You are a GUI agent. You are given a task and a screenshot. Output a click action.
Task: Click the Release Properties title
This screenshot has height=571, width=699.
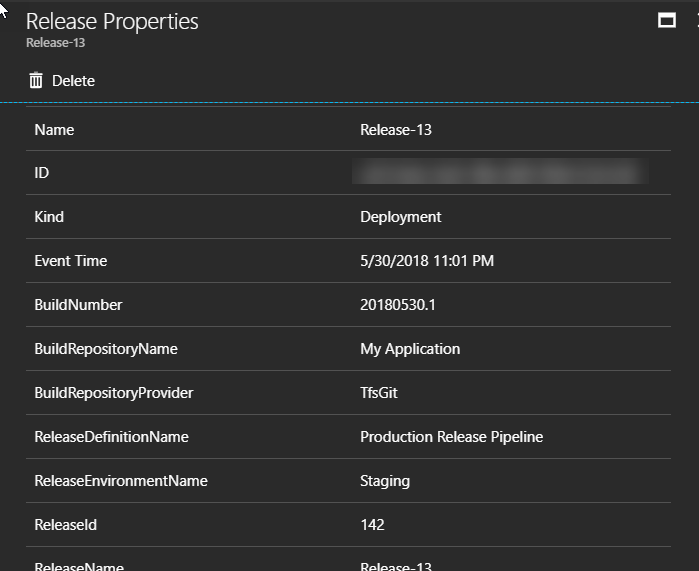[112, 22]
